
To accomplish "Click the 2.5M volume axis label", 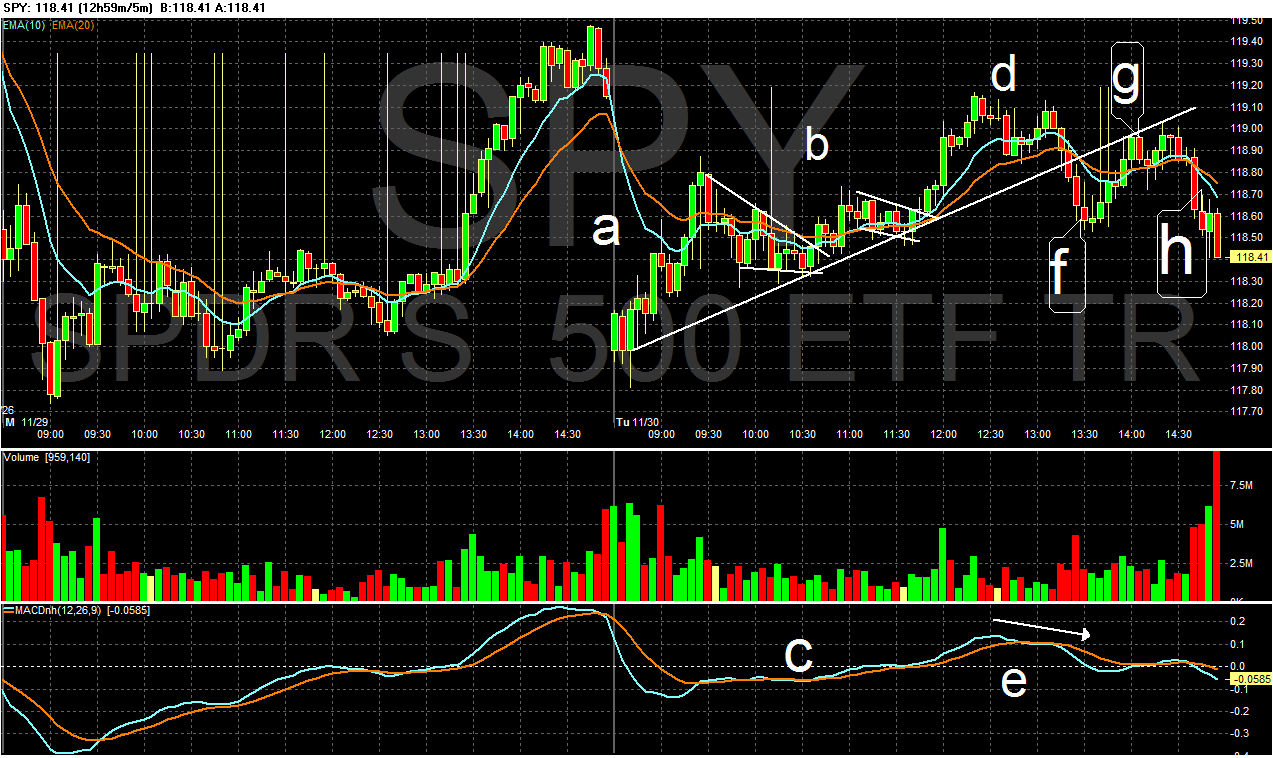I will click(x=1241, y=563).
